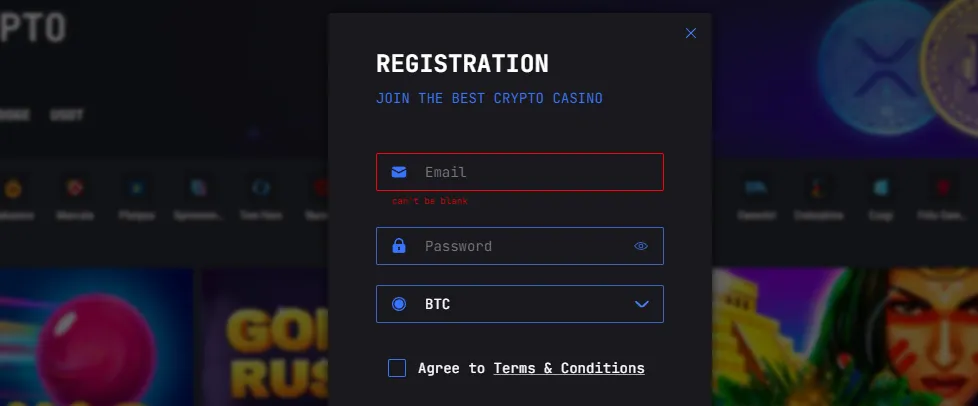Click the blue circle icon beside BTC
This screenshot has width=978, height=406.
tap(399, 304)
